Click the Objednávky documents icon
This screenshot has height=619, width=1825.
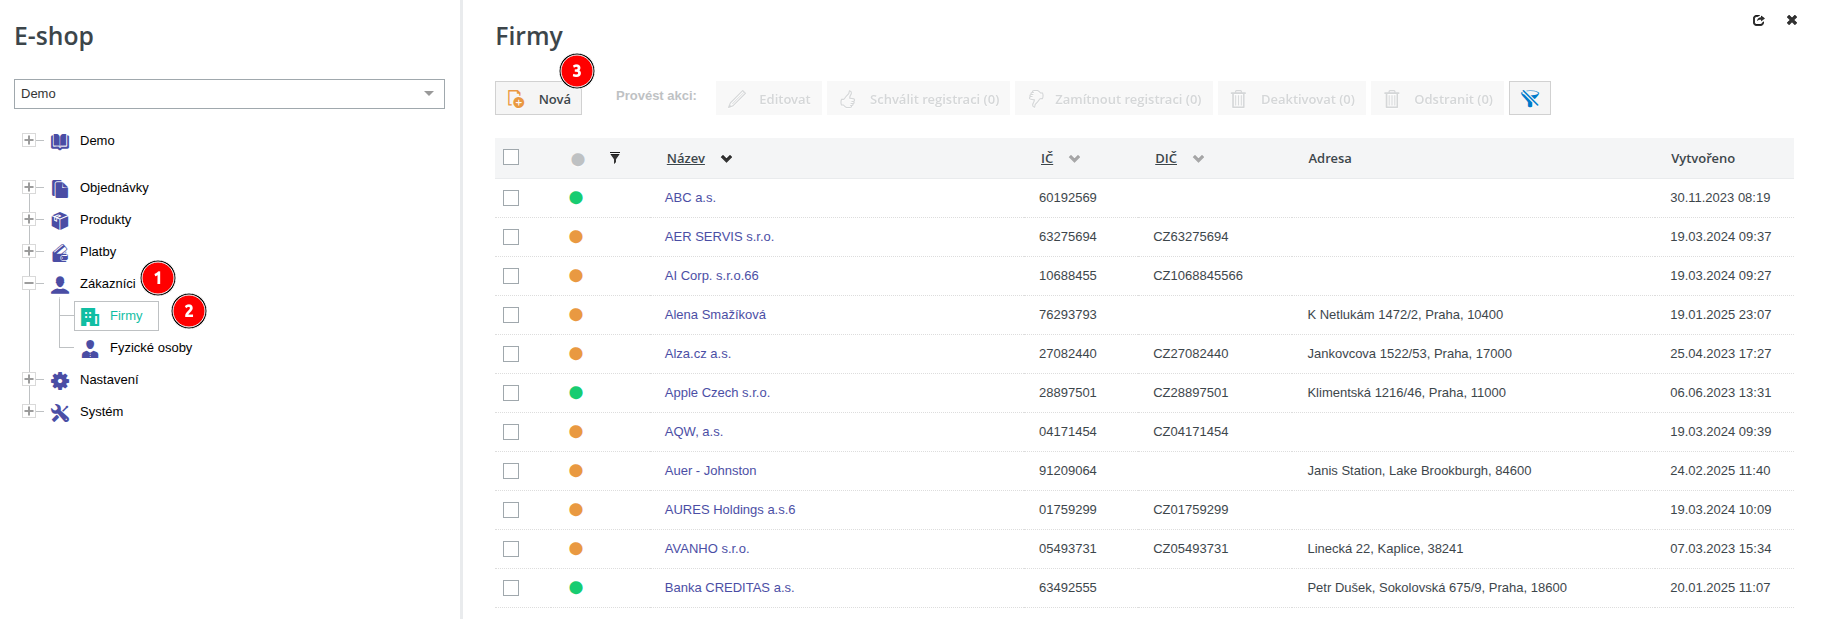(x=60, y=188)
